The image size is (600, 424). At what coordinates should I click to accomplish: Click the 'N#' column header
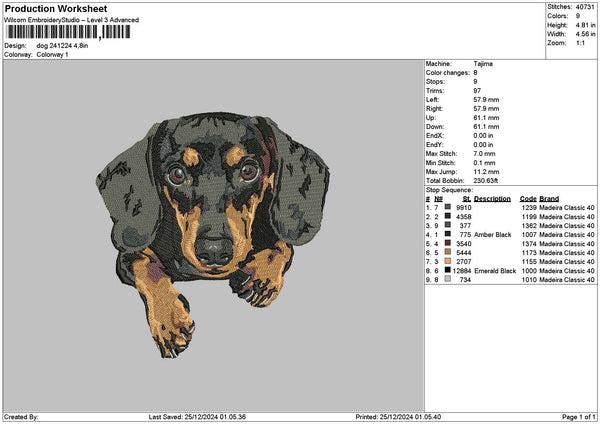[x=439, y=199]
